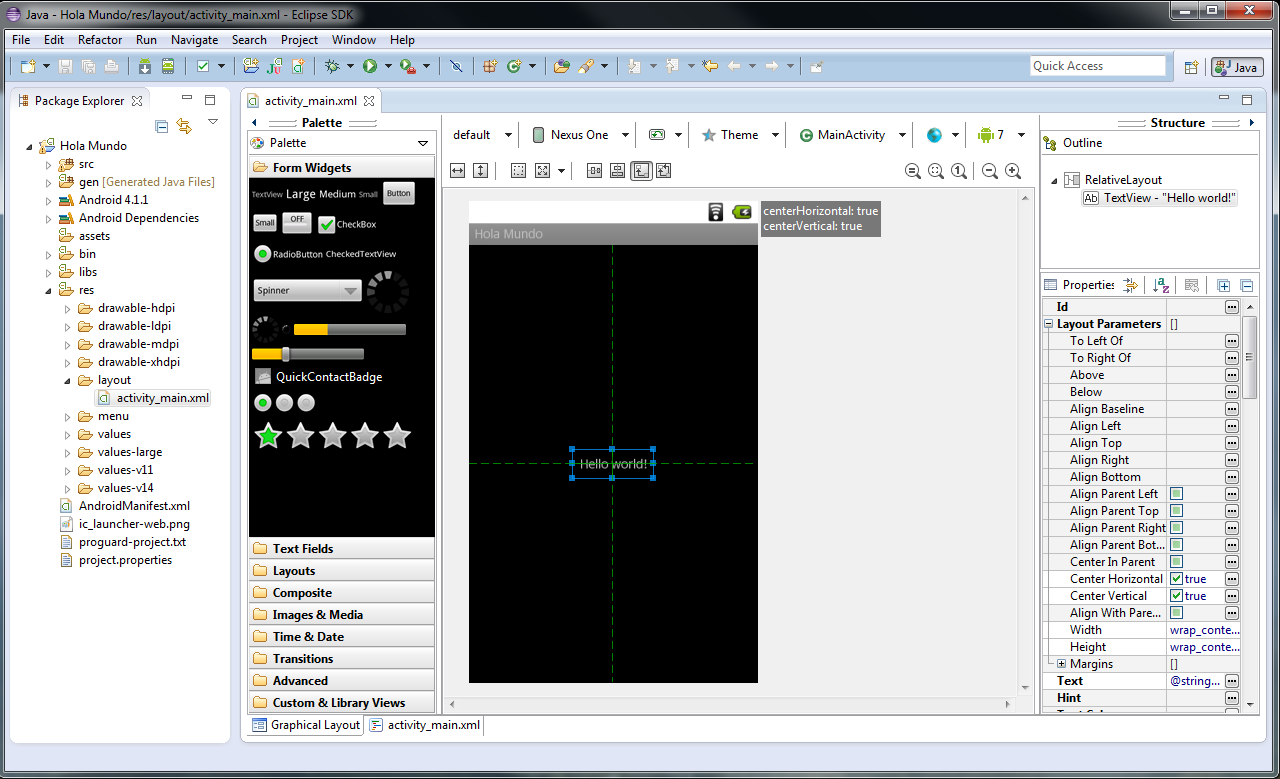
Task: Enable the Align Parent Left checkbox
Action: tap(1178, 493)
